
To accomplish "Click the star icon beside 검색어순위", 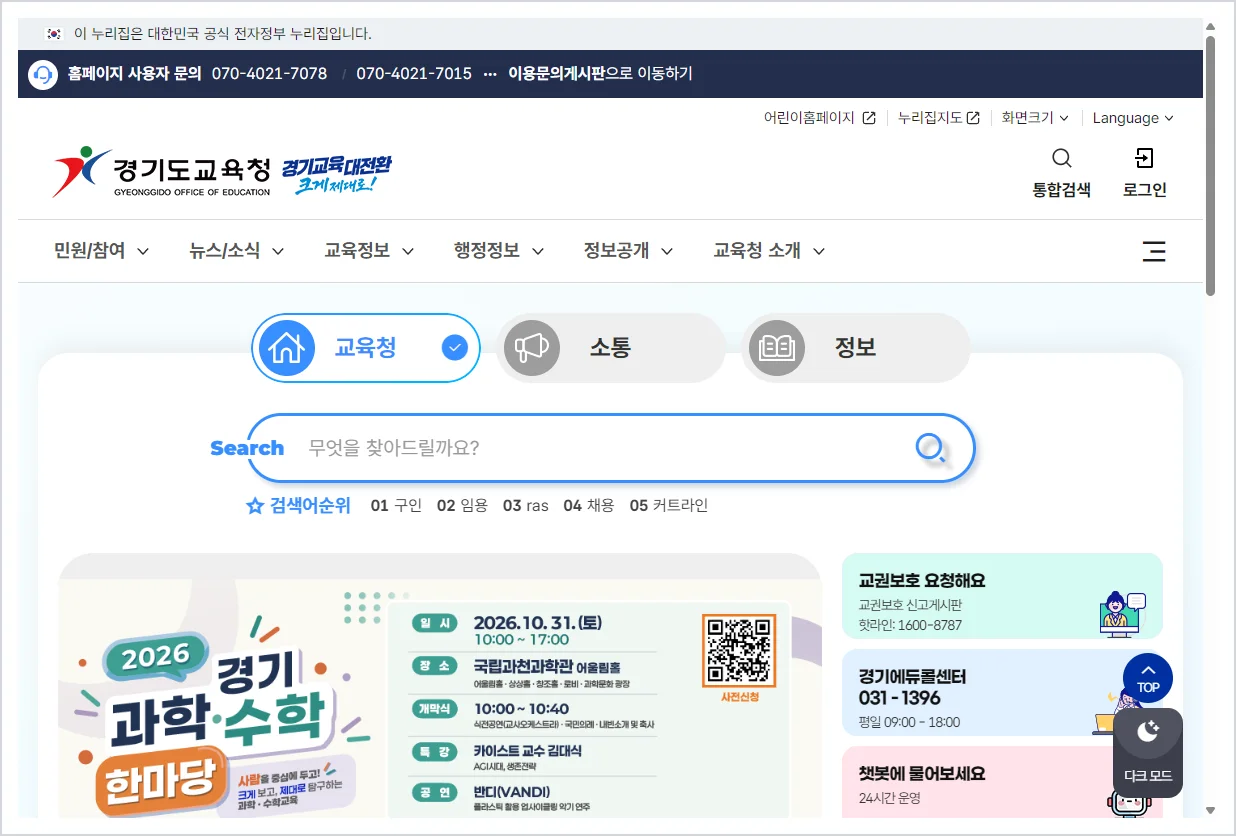I will 255,506.
